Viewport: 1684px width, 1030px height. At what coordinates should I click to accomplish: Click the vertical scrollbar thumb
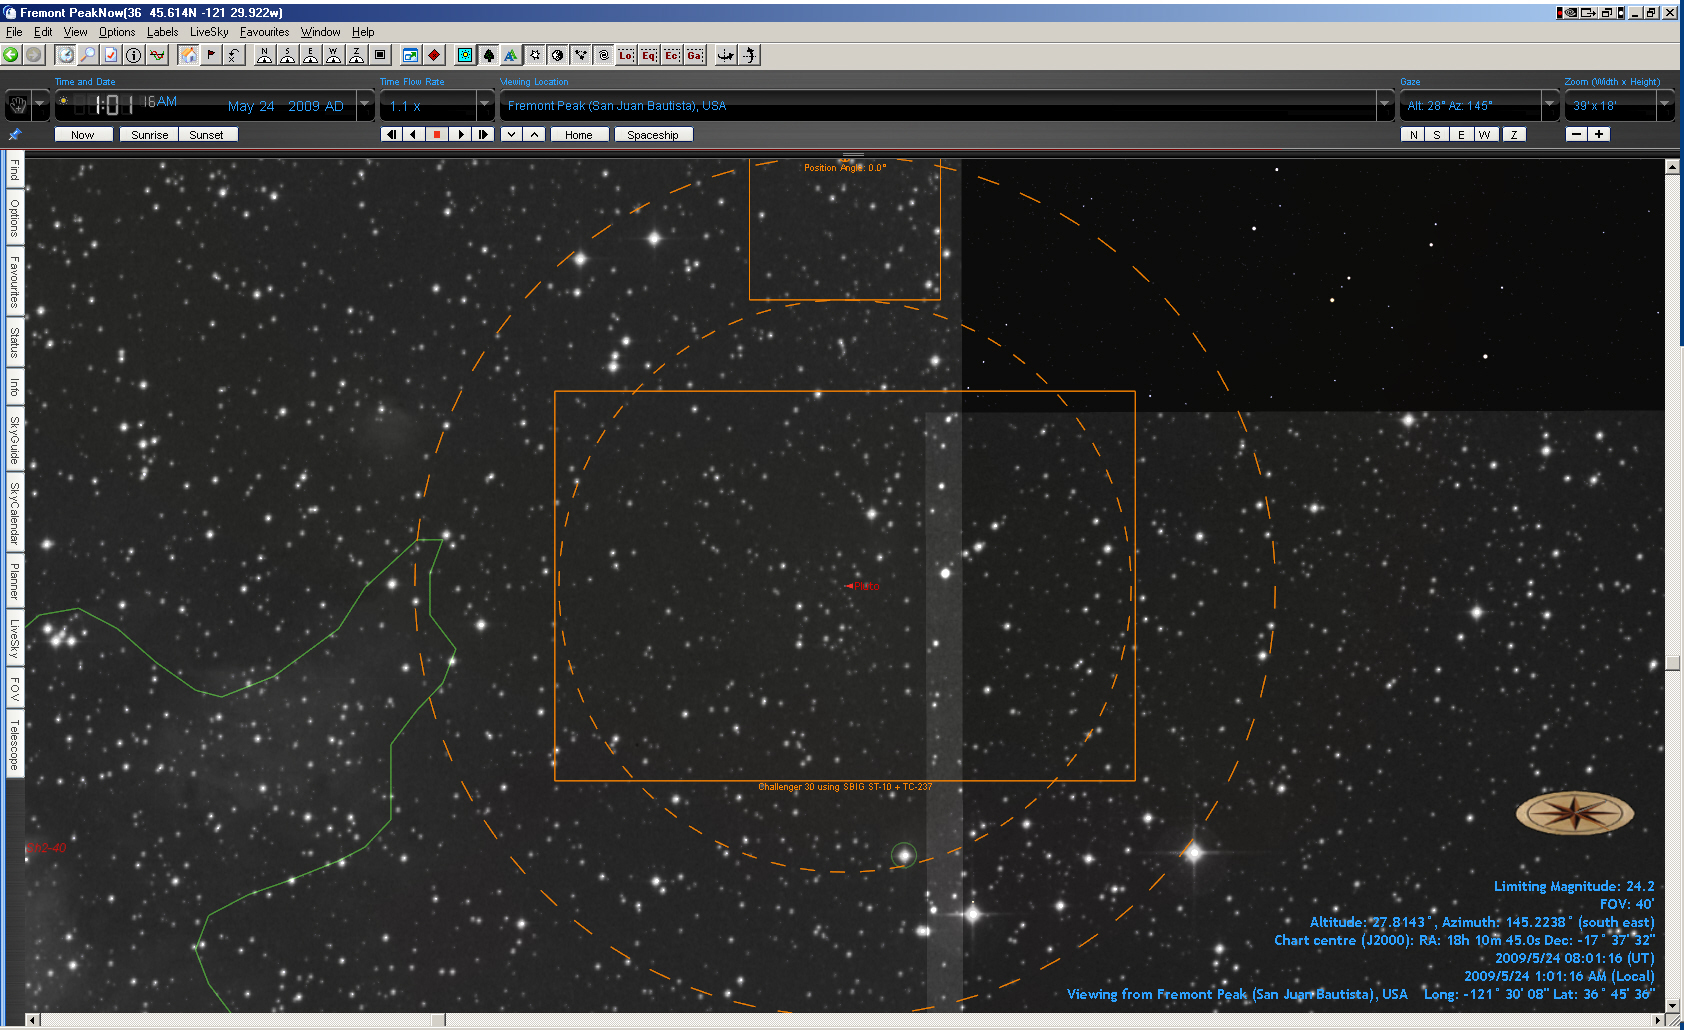coord(1672,663)
